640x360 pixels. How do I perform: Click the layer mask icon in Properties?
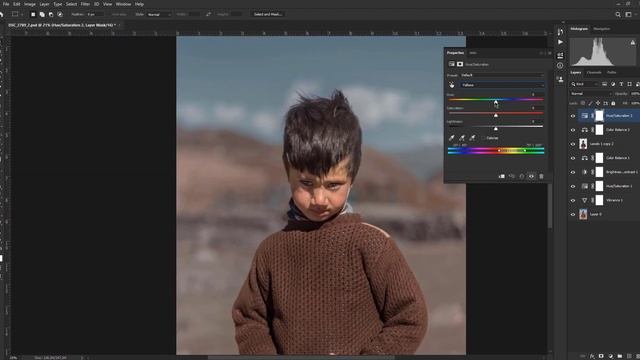tap(460, 64)
